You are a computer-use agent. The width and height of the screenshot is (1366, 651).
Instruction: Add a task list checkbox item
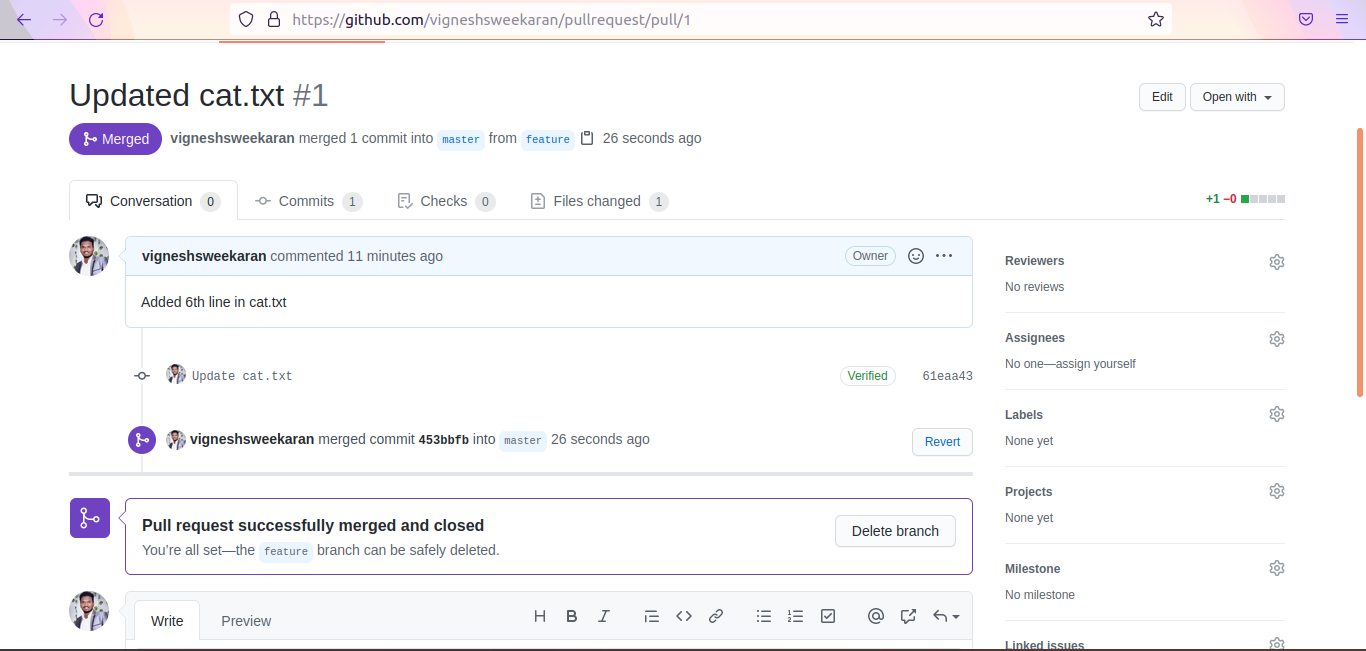coord(828,617)
